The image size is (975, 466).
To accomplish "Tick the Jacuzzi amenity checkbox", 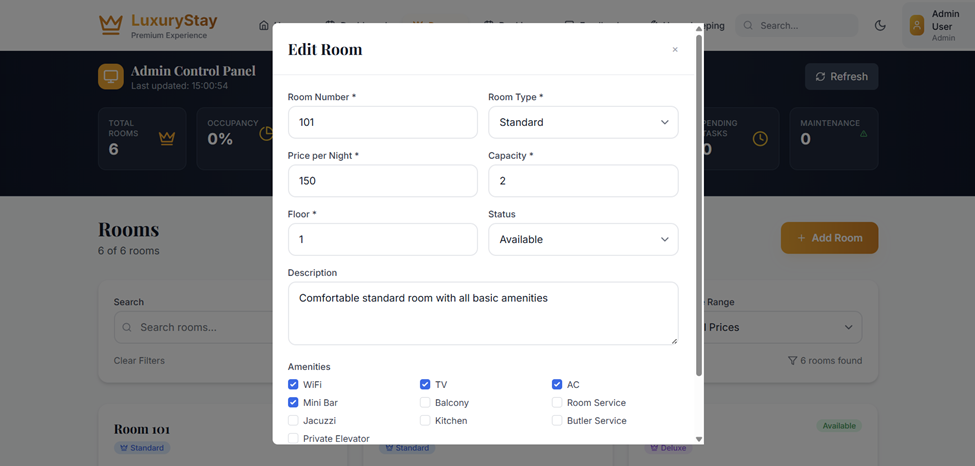I will [x=293, y=421].
